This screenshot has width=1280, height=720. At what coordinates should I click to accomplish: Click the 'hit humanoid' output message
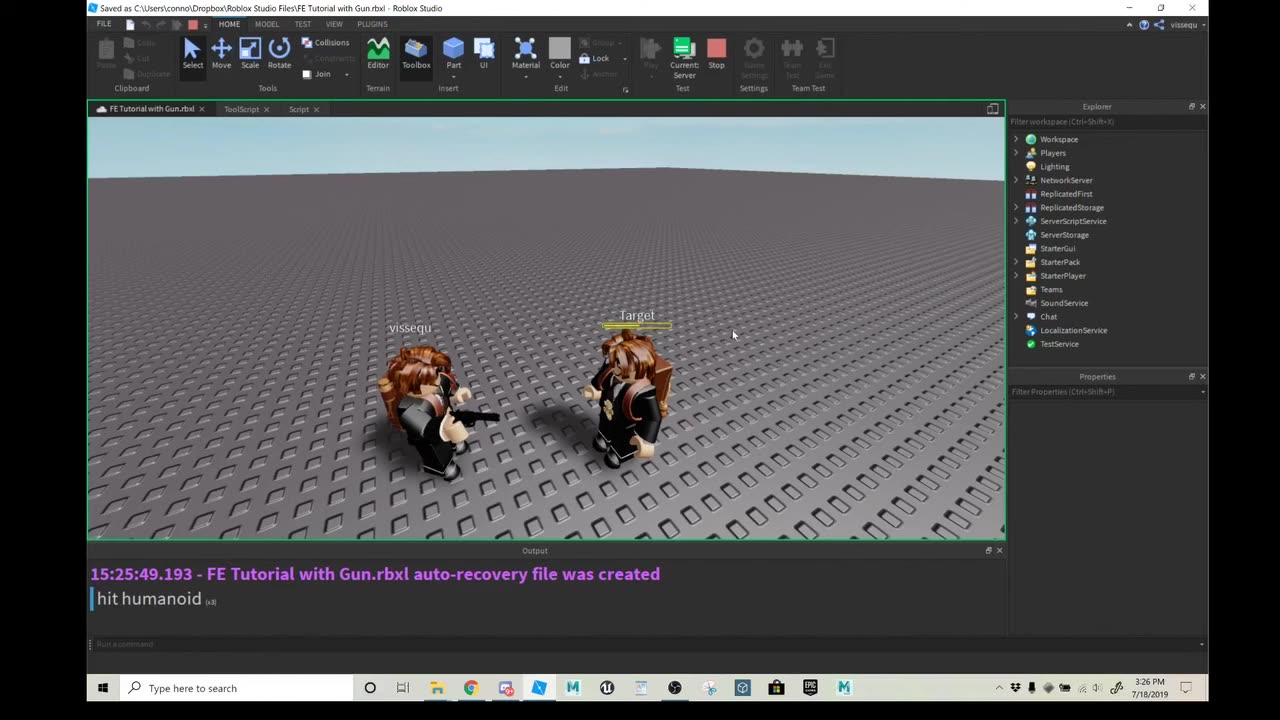(149, 599)
